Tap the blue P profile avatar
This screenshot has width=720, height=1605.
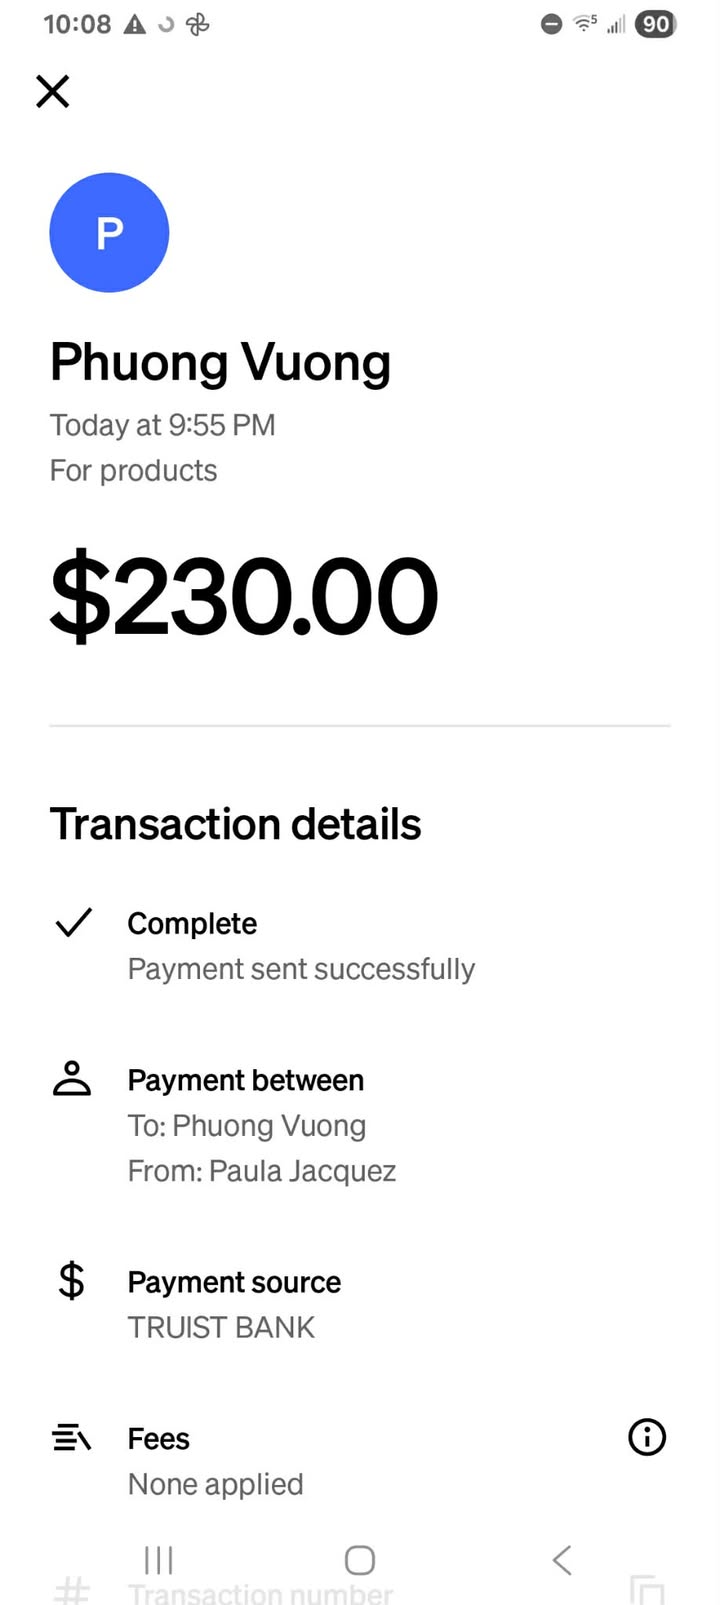(x=109, y=233)
